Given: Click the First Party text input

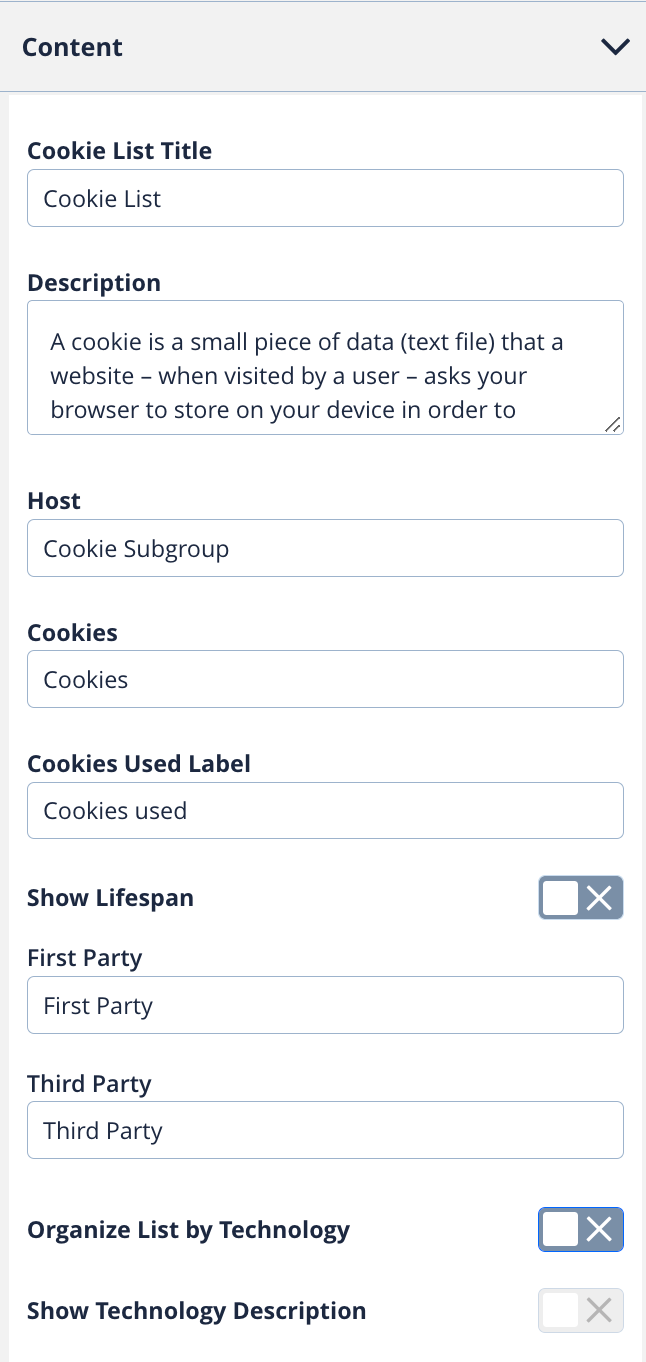Looking at the screenshot, I should tap(325, 1005).
